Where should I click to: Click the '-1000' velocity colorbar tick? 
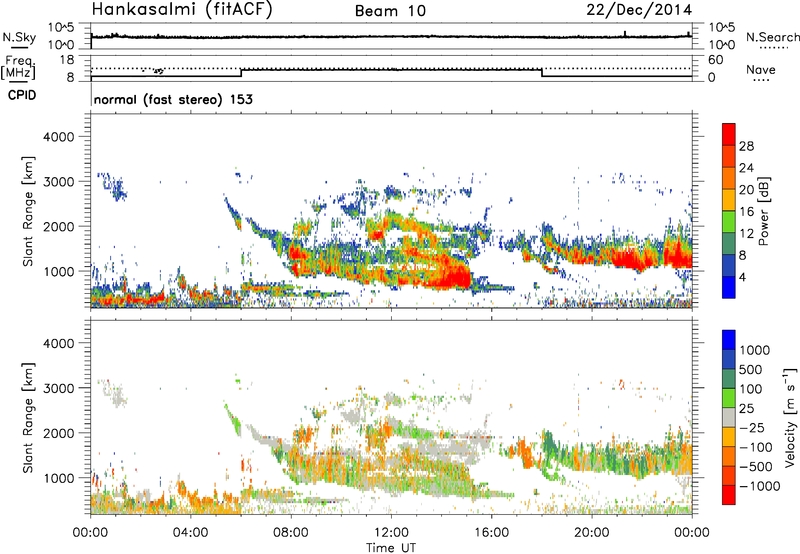click(760, 486)
